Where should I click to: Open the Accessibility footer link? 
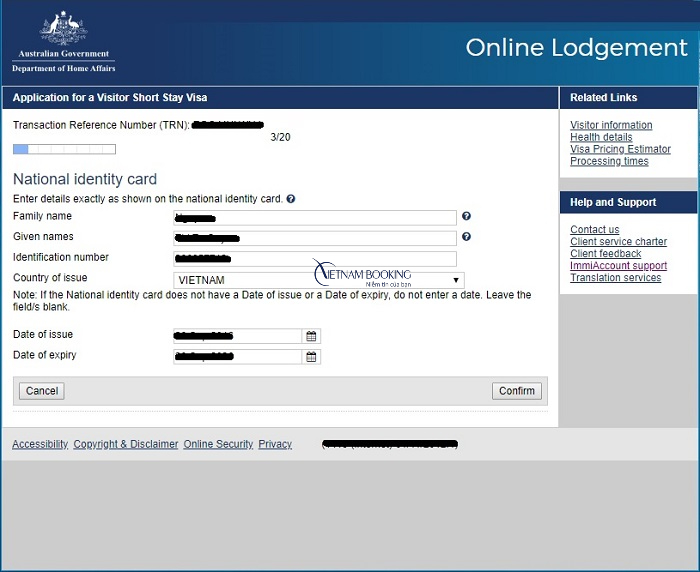click(x=40, y=444)
